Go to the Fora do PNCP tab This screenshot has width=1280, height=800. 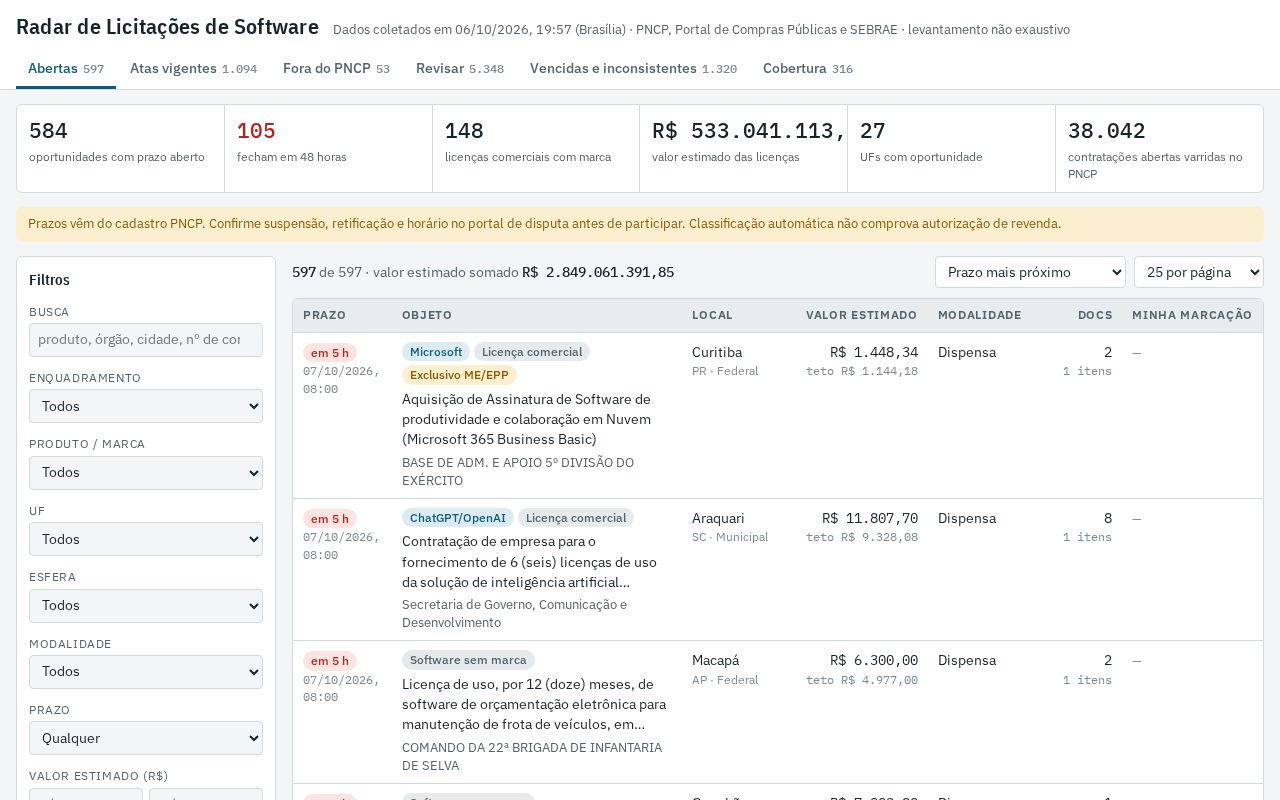[x=336, y=69]
